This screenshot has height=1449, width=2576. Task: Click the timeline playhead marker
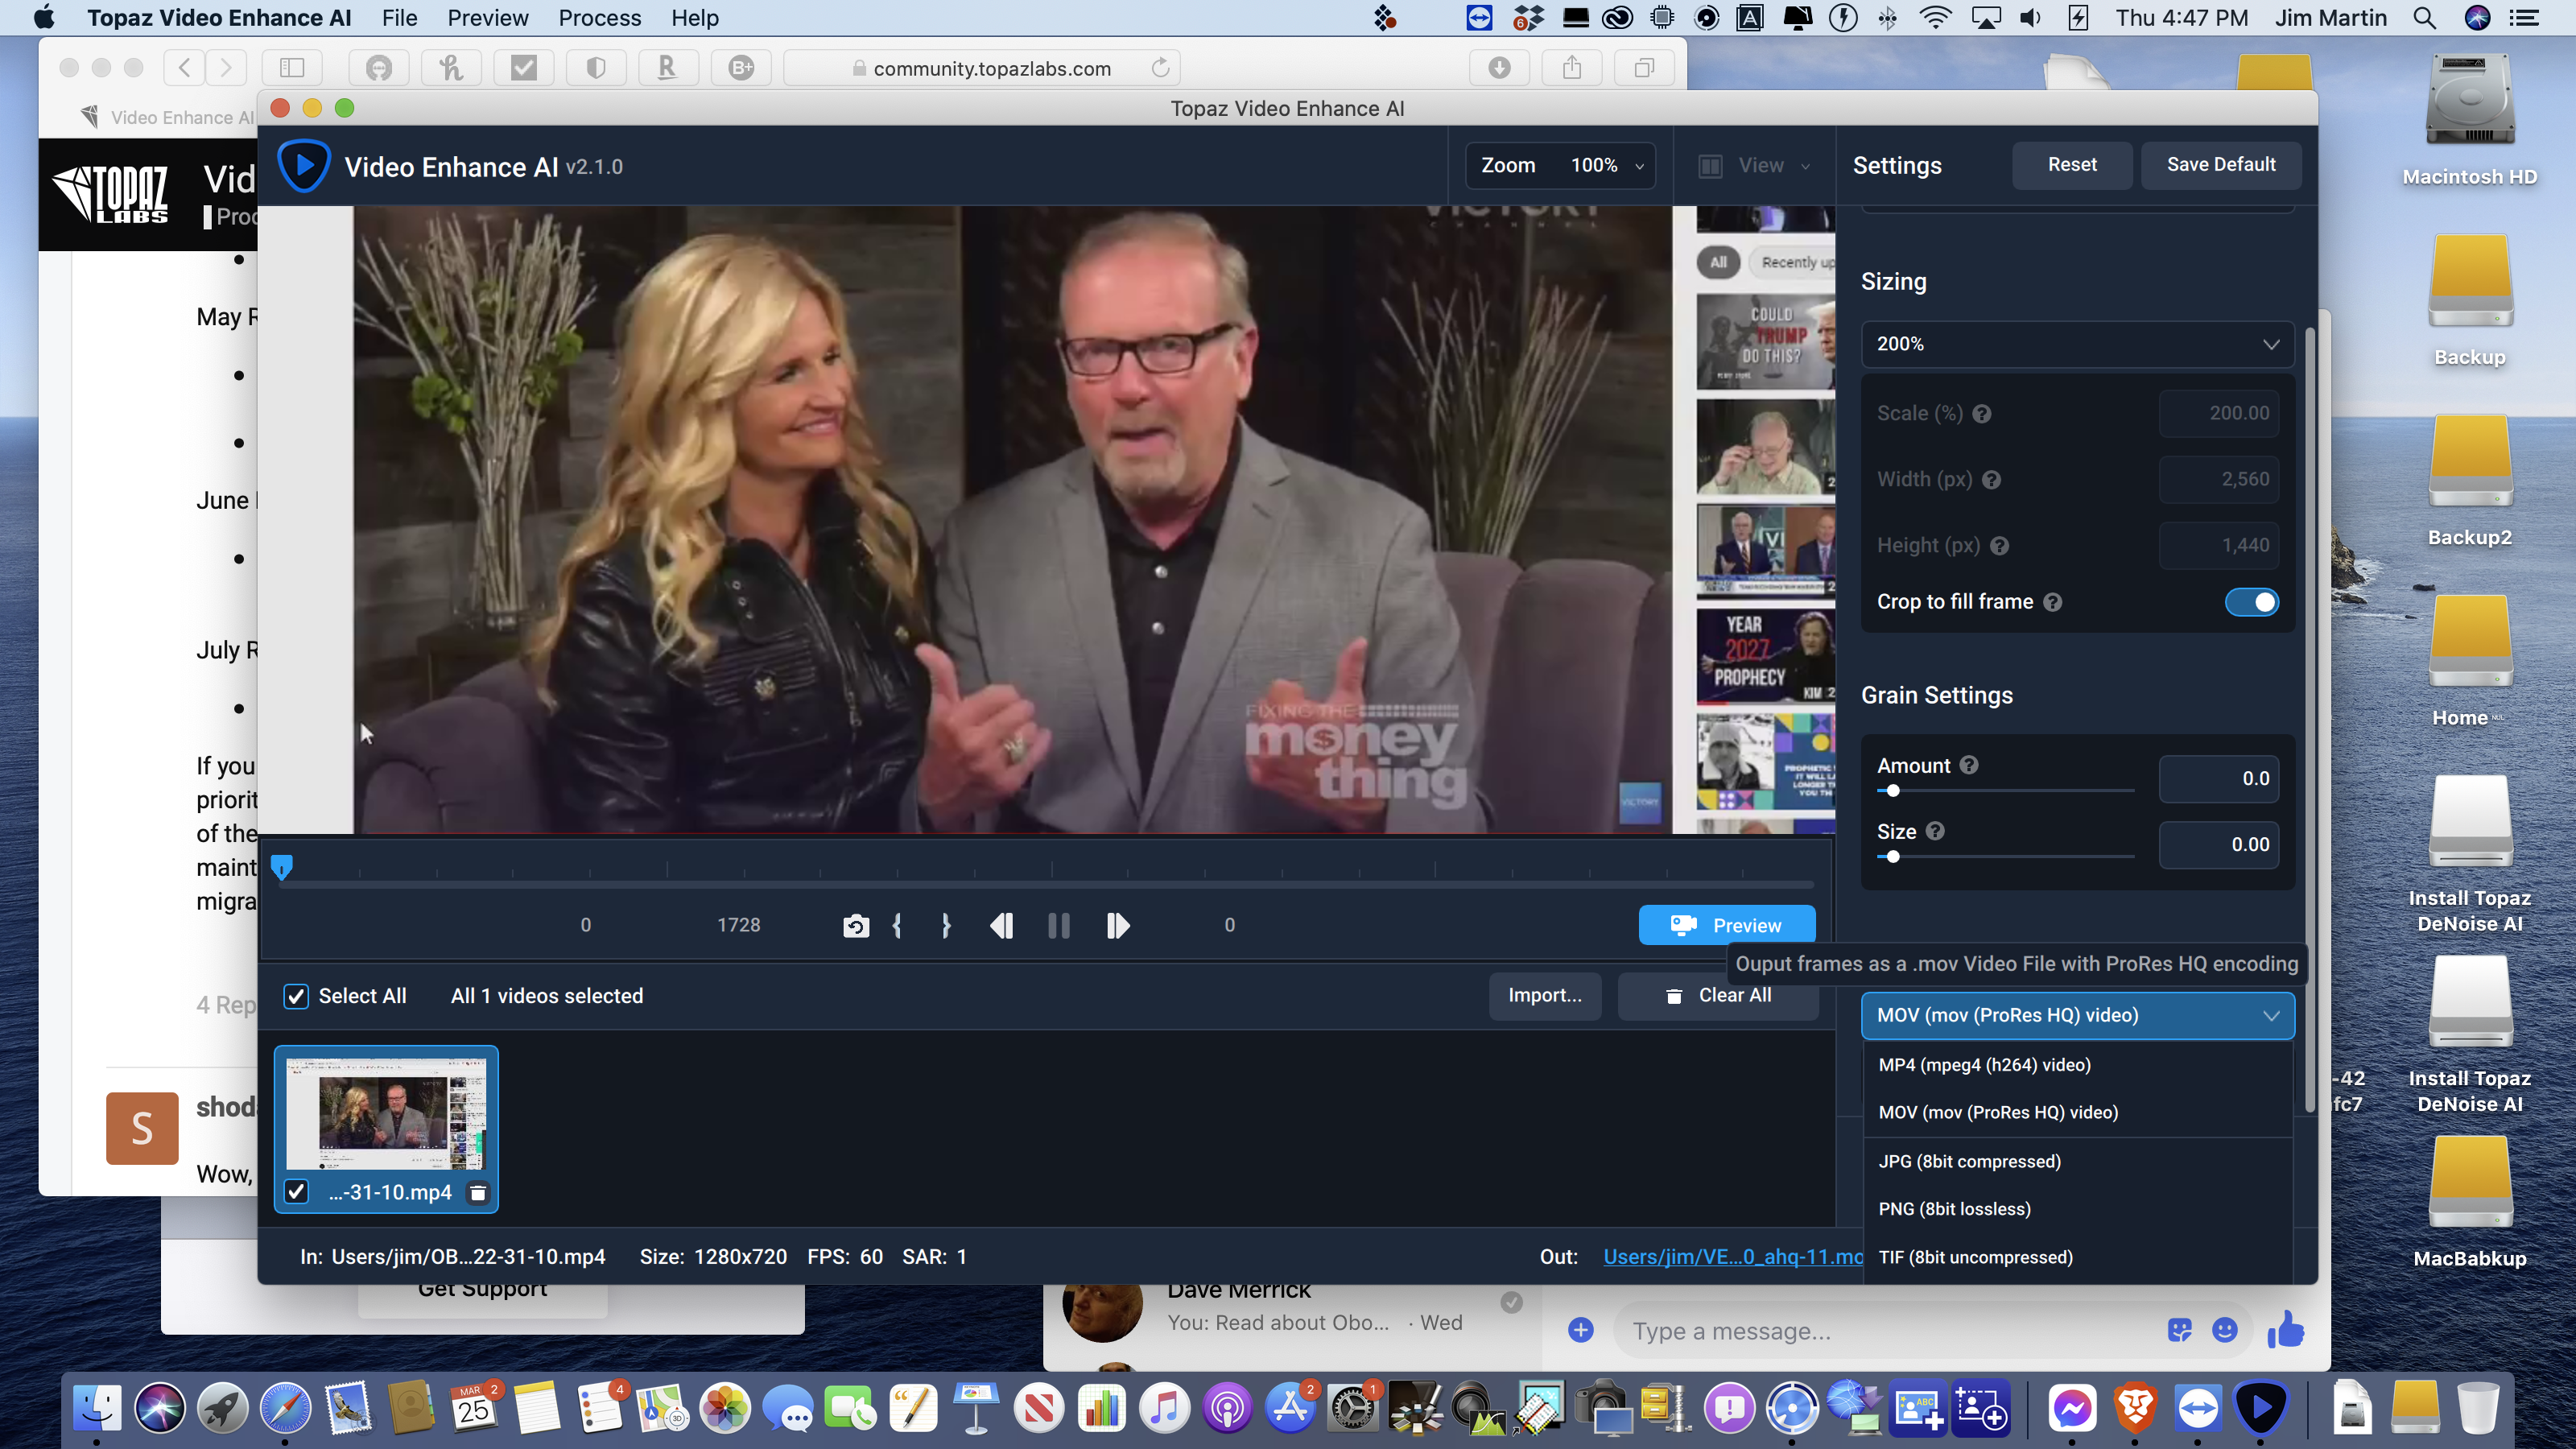tap(282, 866)
